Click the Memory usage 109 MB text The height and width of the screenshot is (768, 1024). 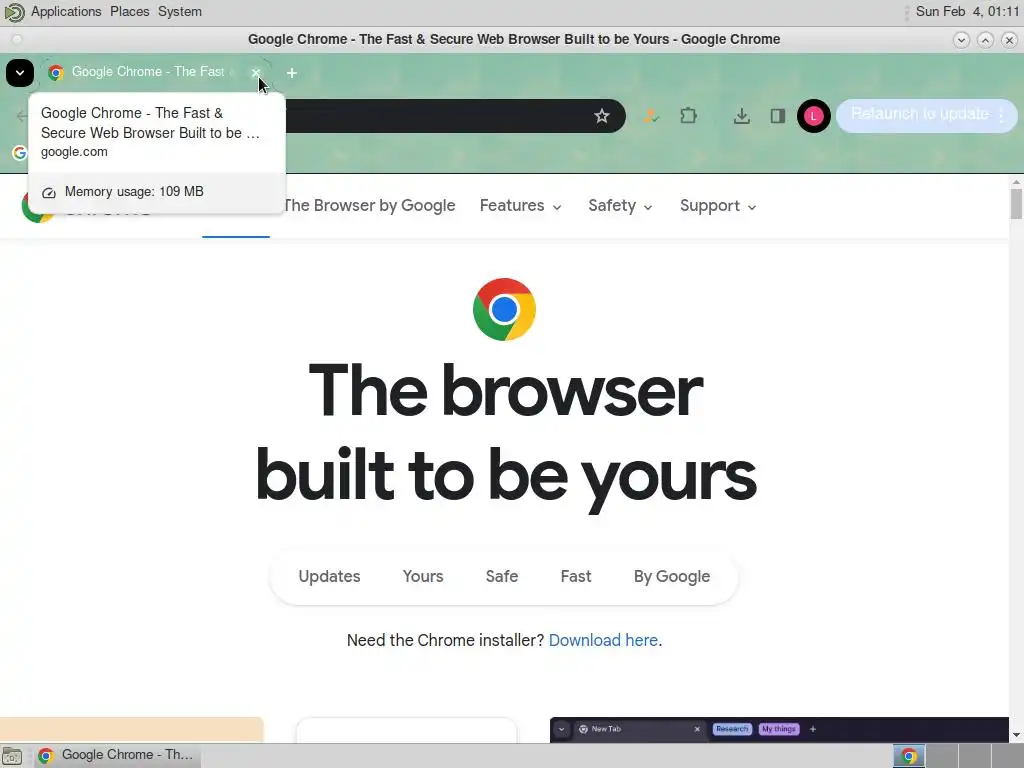[x=134, y=191]
